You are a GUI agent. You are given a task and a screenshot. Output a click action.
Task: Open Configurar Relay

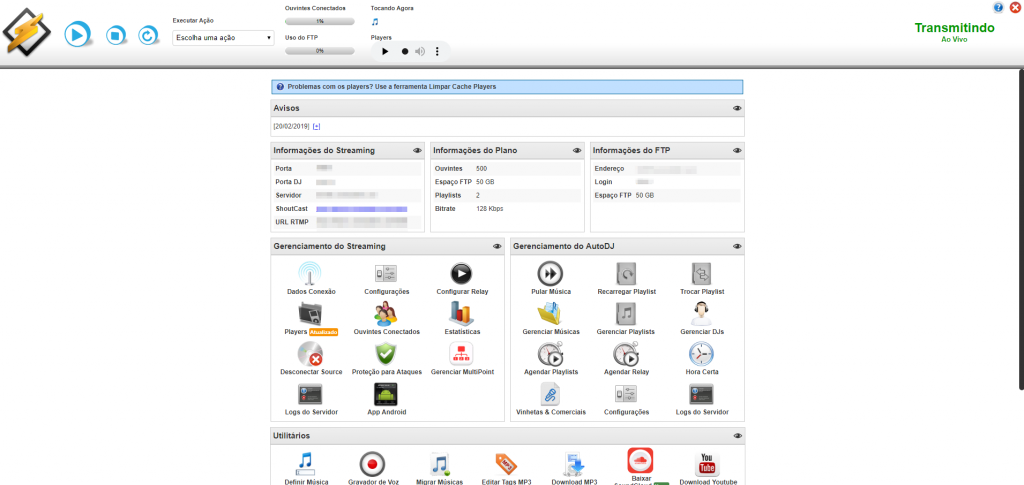tap(460, 273)
